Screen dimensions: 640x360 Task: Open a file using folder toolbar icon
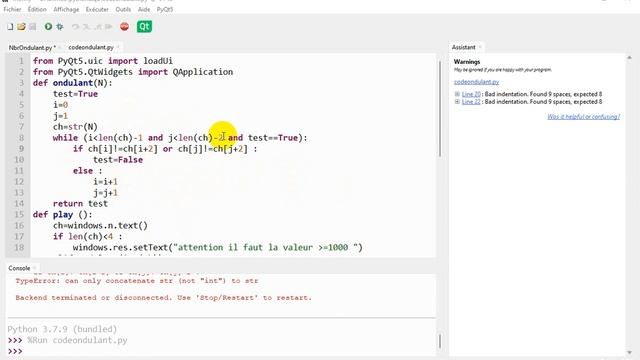tap(21, 27)
